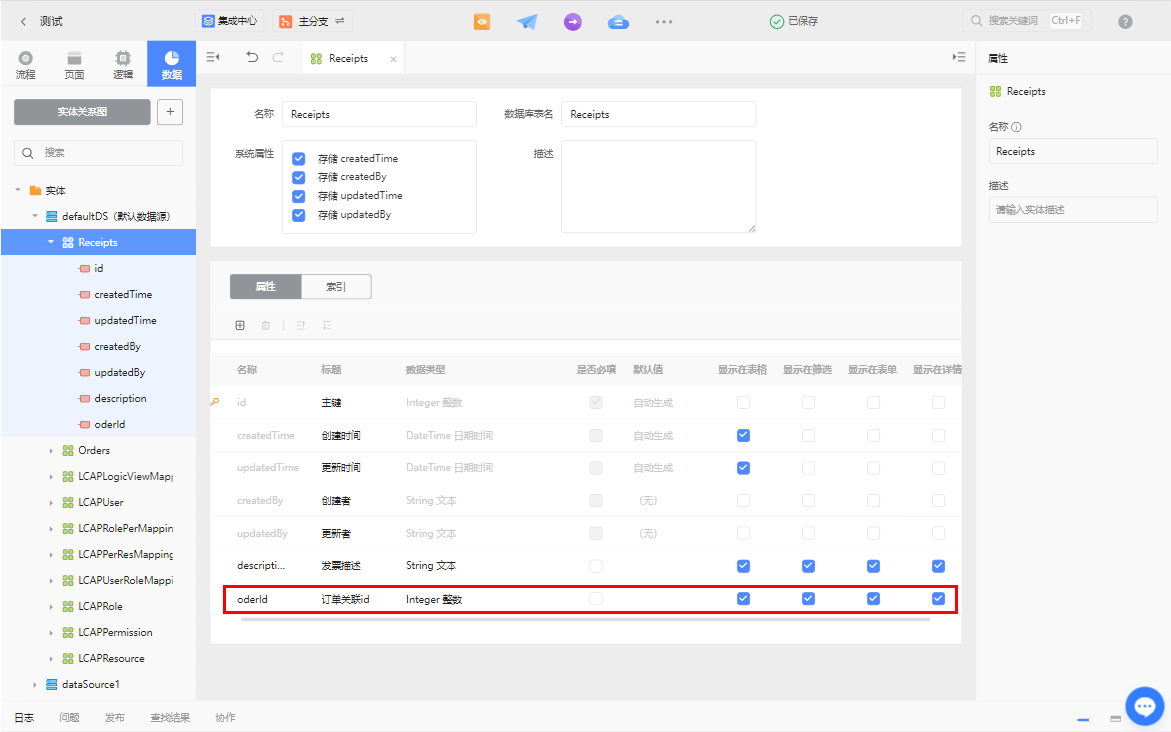Open the 实体关系图 entity diagram
Screen dimensions: 1171x732
tap(82, 112)
